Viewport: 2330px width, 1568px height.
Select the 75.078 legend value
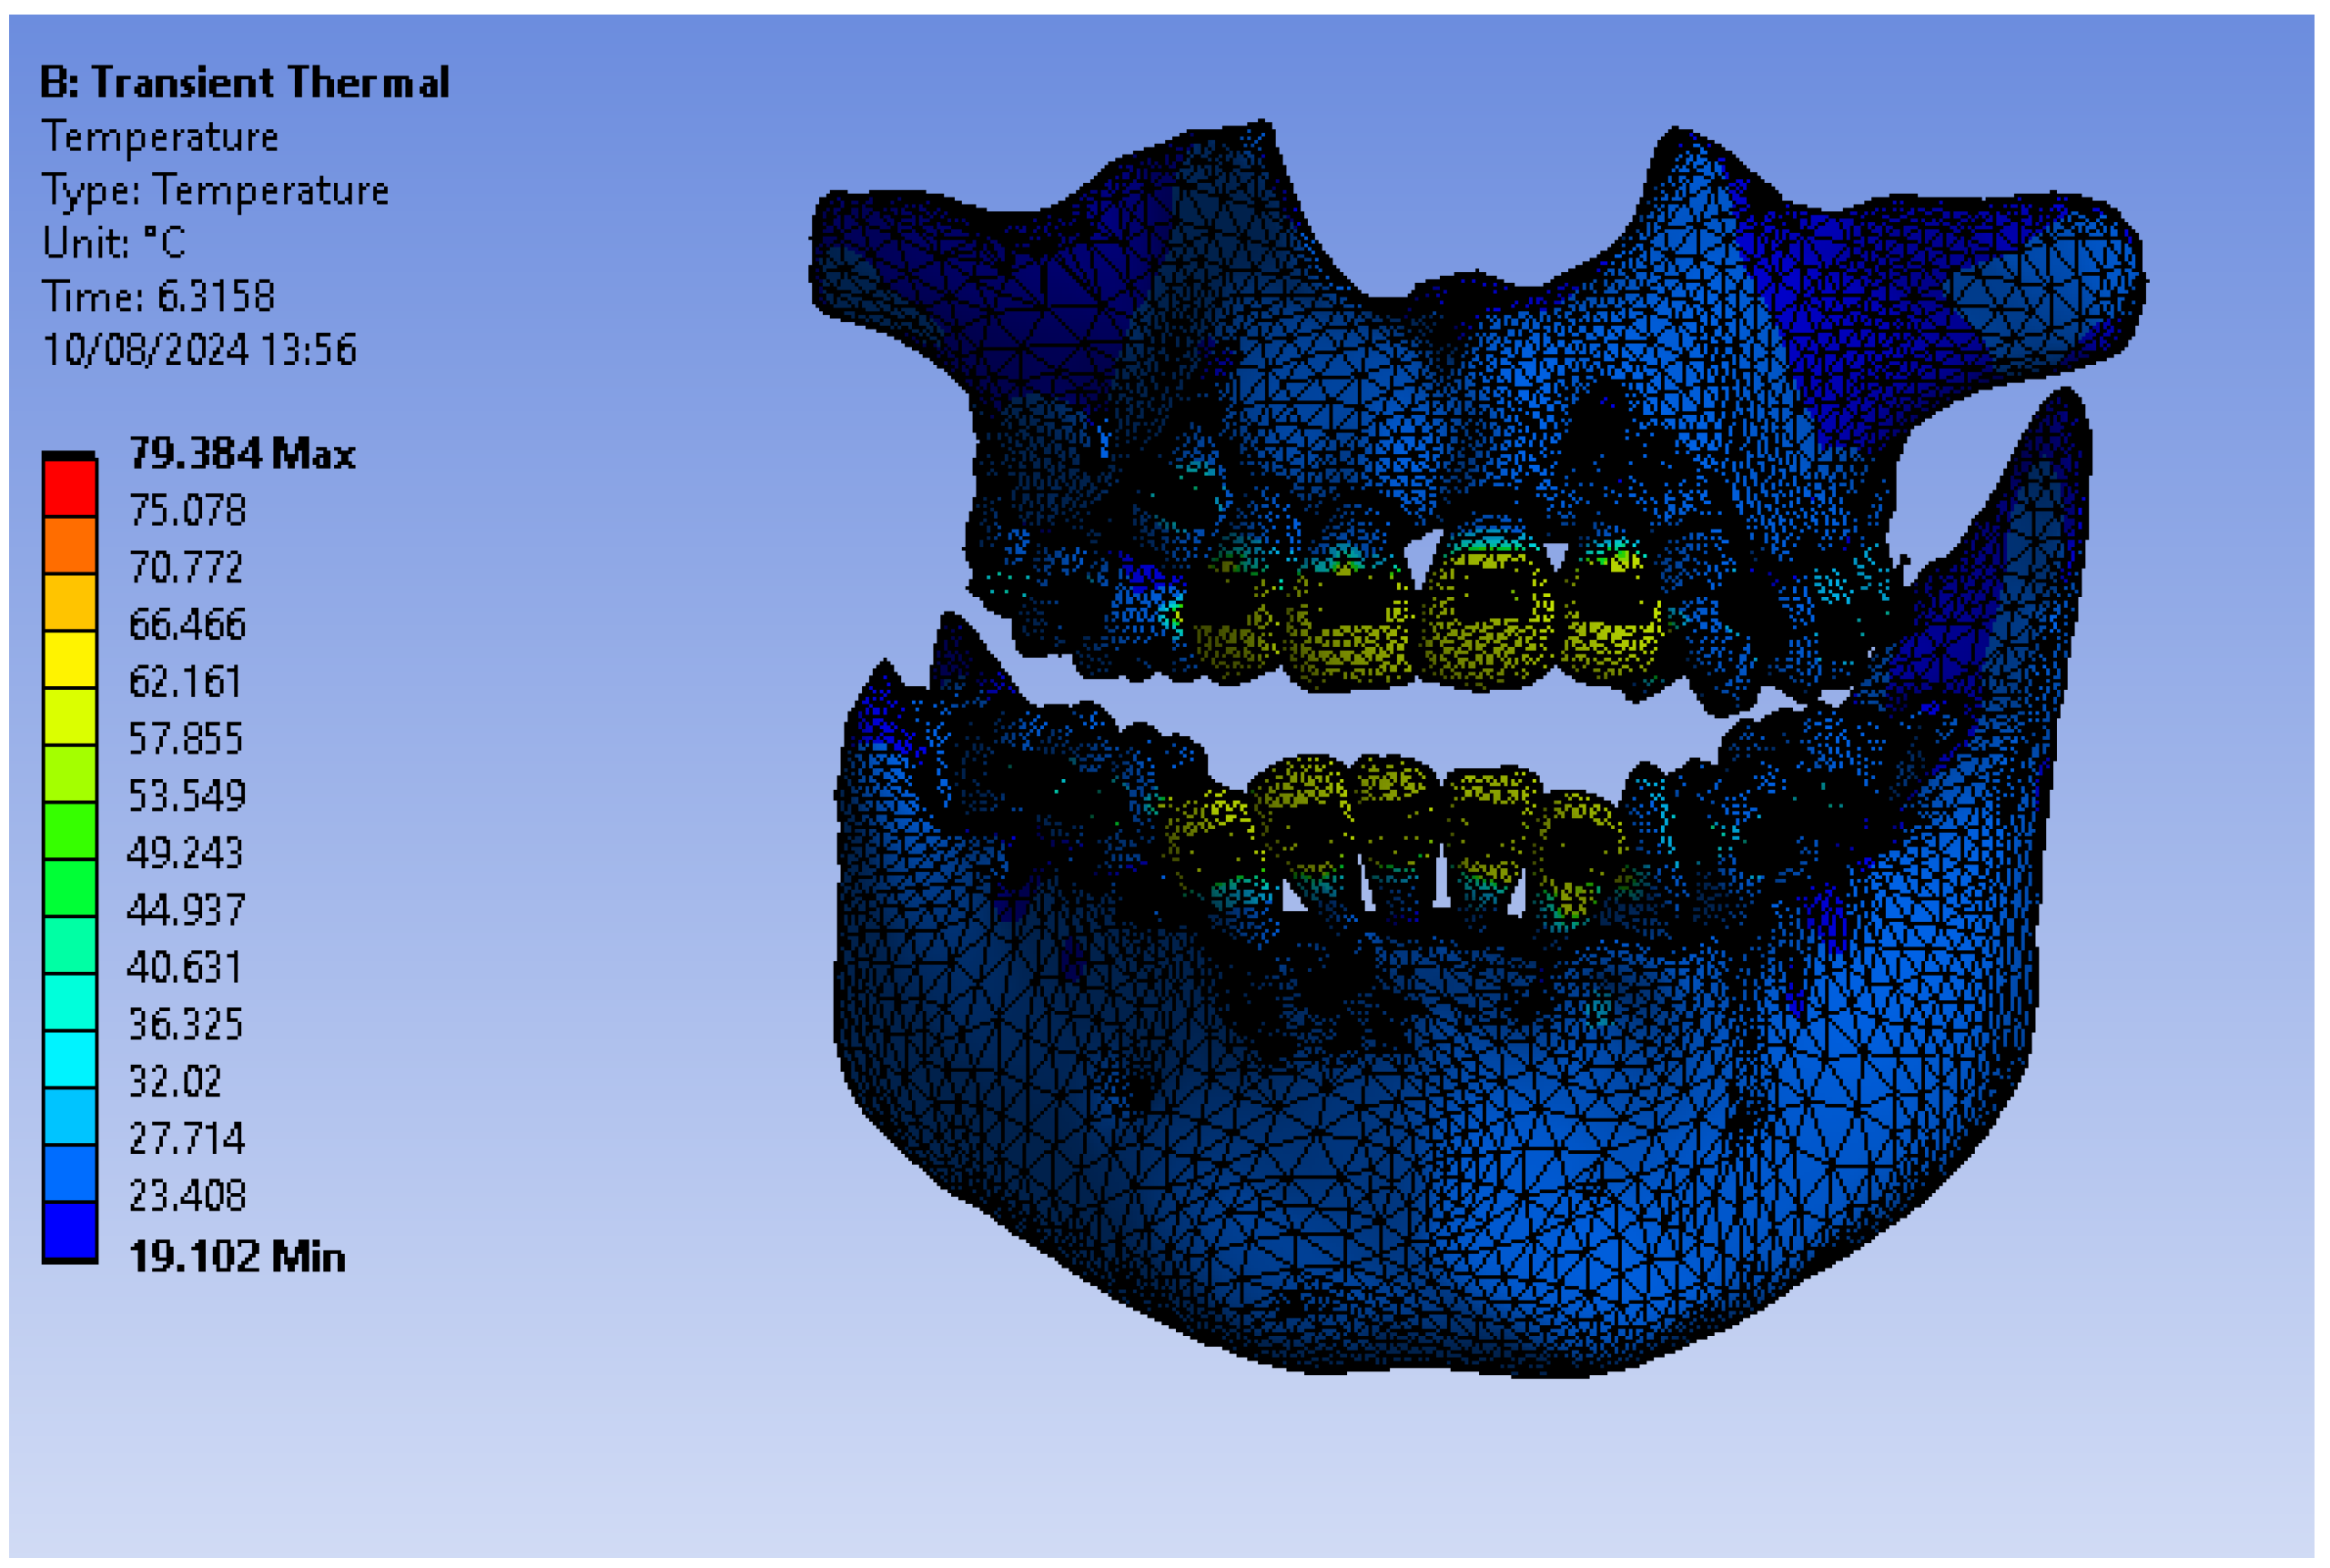[187, 511]
